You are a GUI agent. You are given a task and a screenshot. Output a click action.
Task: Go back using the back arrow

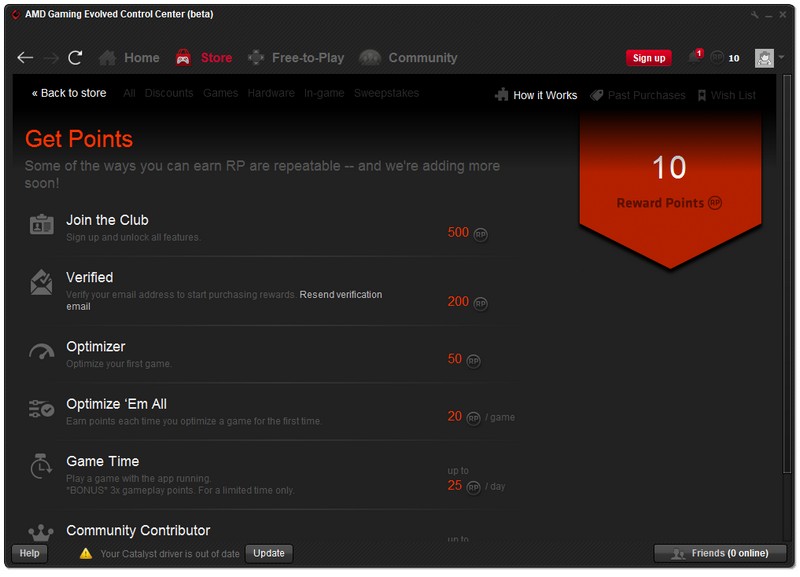(x=25, y=58)
